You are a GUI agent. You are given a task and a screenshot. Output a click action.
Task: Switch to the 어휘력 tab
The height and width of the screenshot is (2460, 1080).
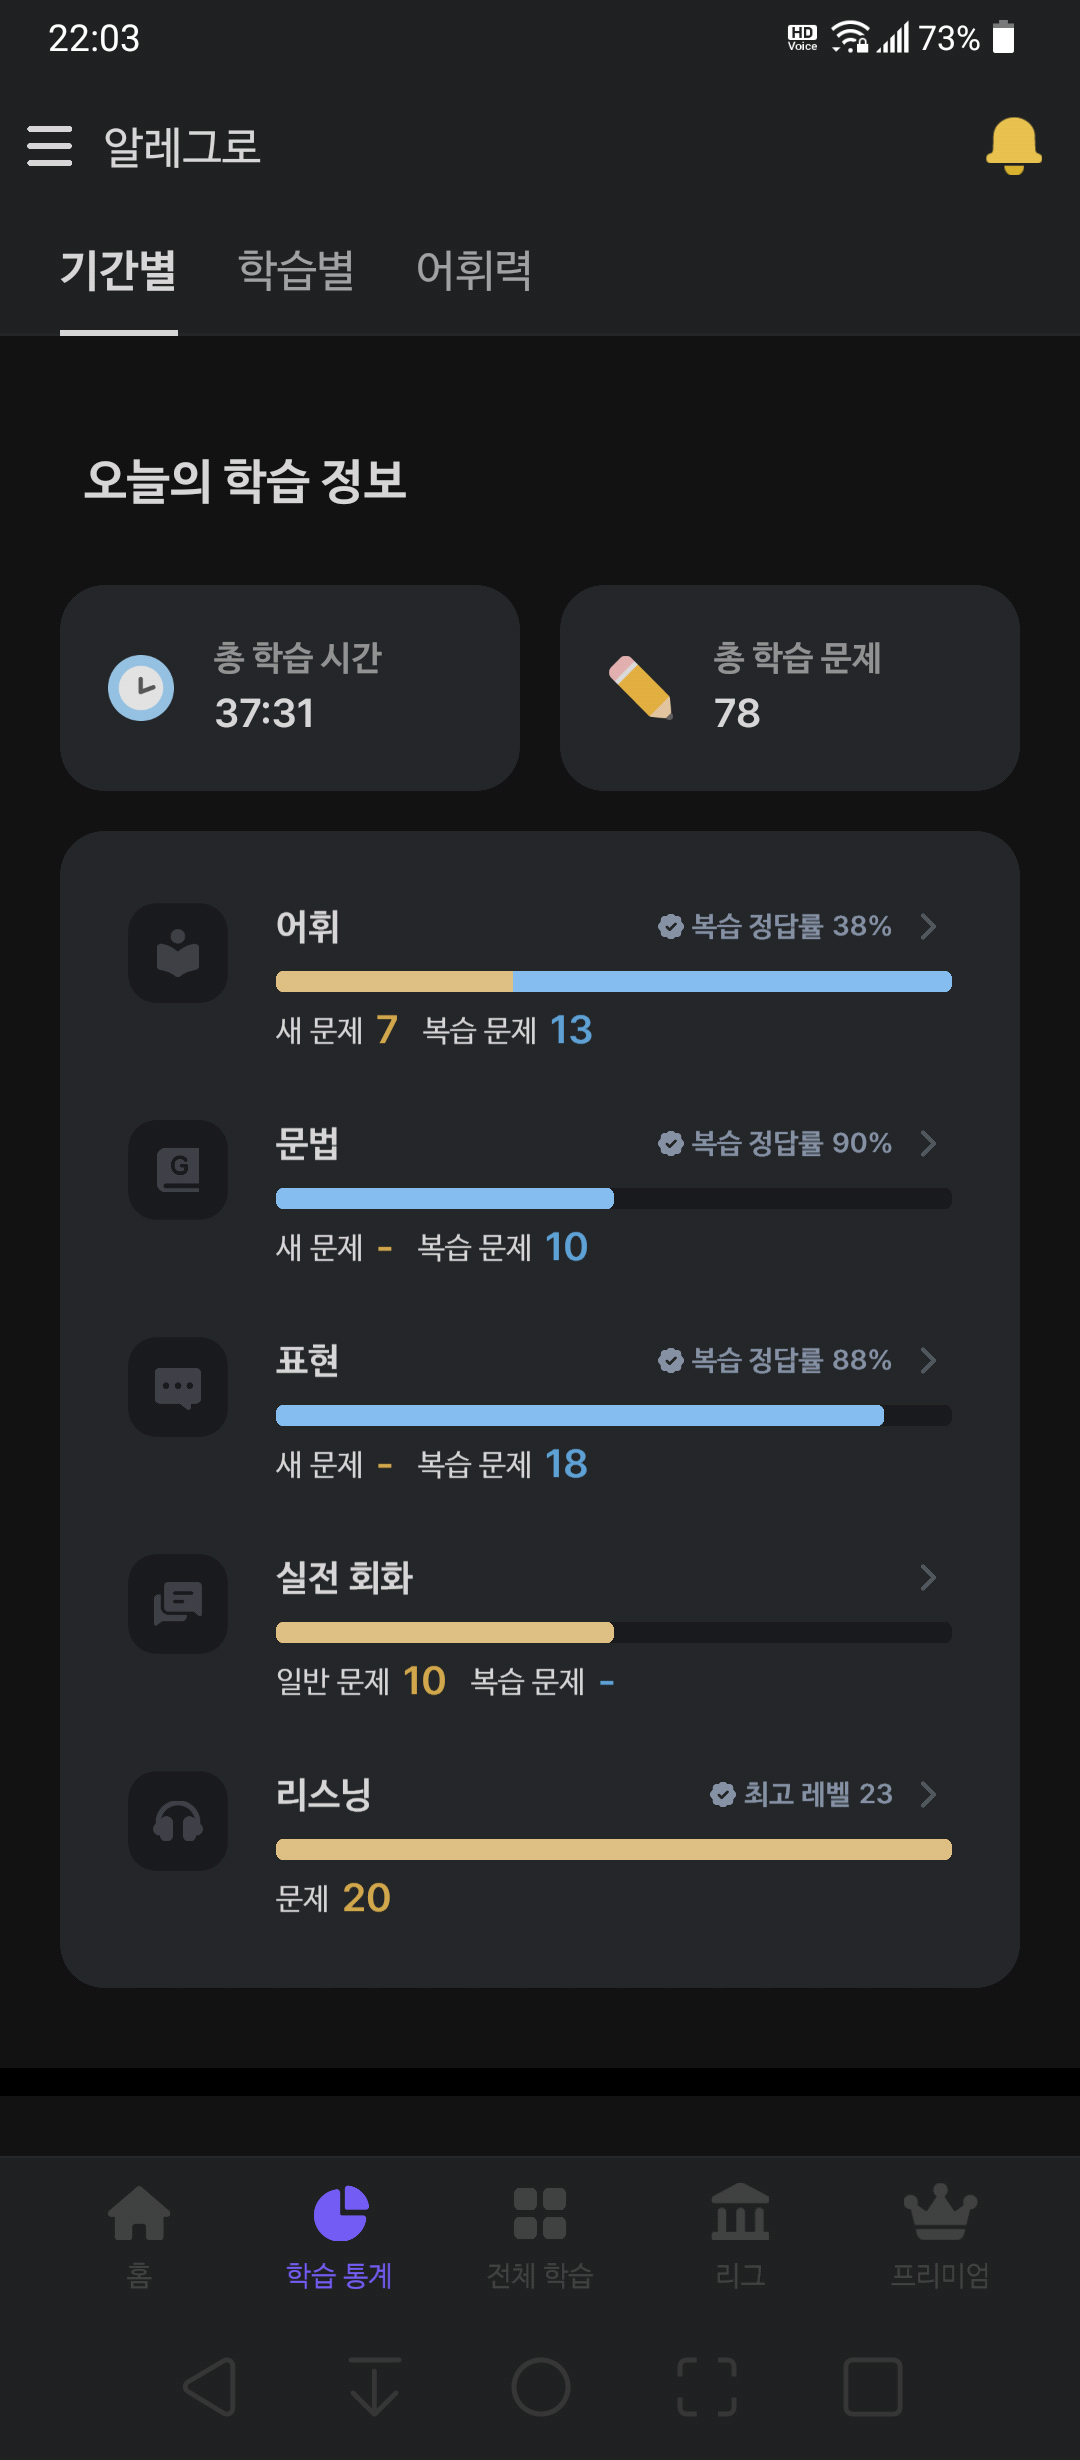click(x=474, y=270)
